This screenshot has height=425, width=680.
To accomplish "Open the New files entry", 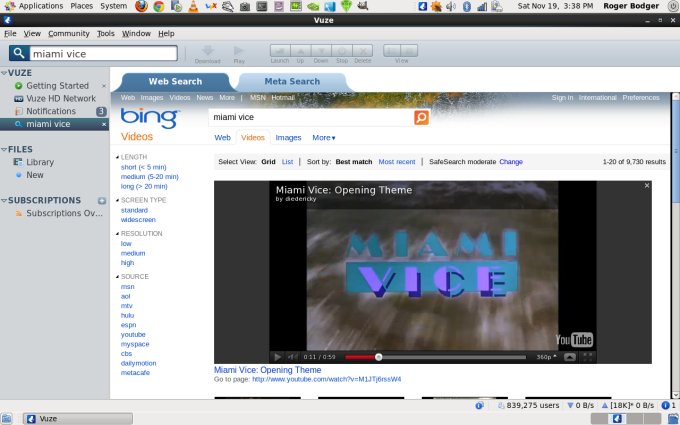I will coord(35,175).
